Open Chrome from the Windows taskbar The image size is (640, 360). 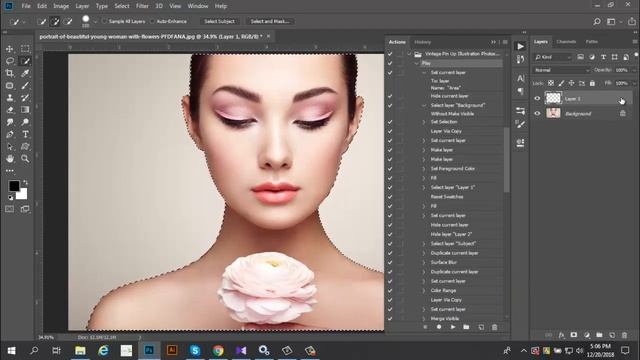218,350
